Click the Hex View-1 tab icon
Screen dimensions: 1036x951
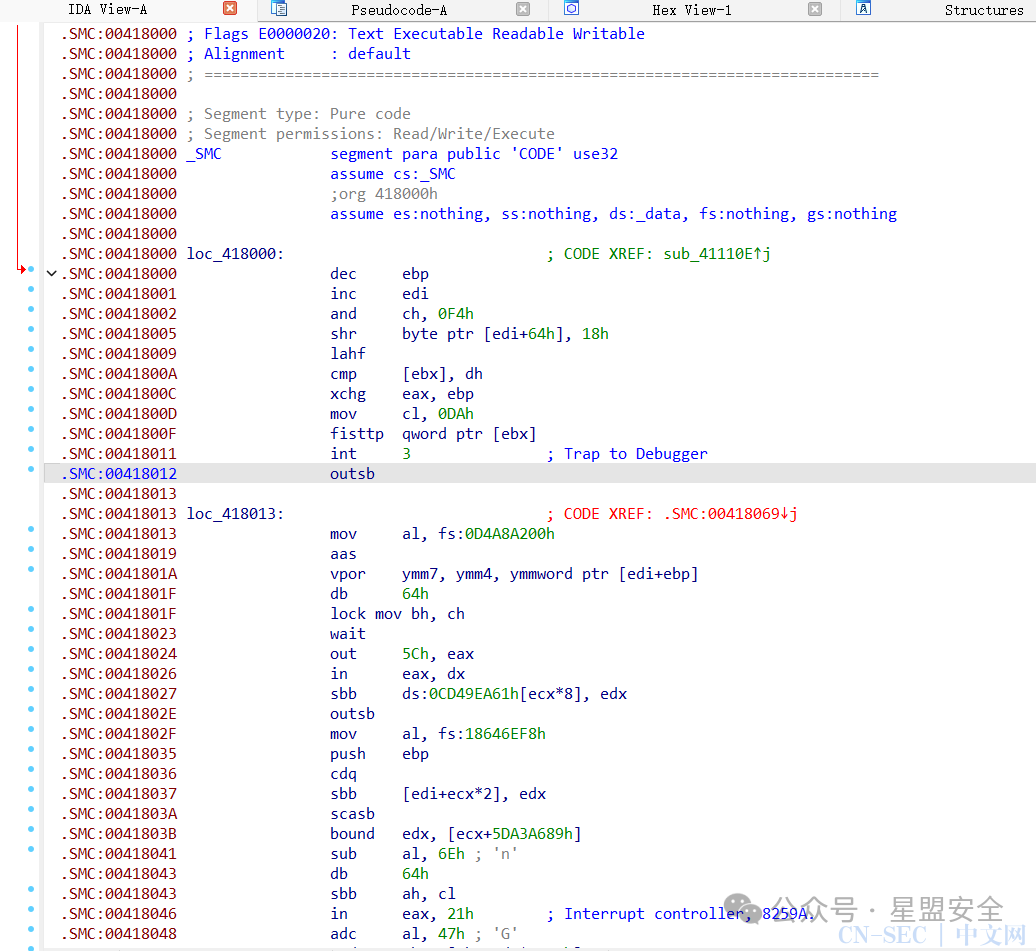pyautogui.click(x=571, y=9)
